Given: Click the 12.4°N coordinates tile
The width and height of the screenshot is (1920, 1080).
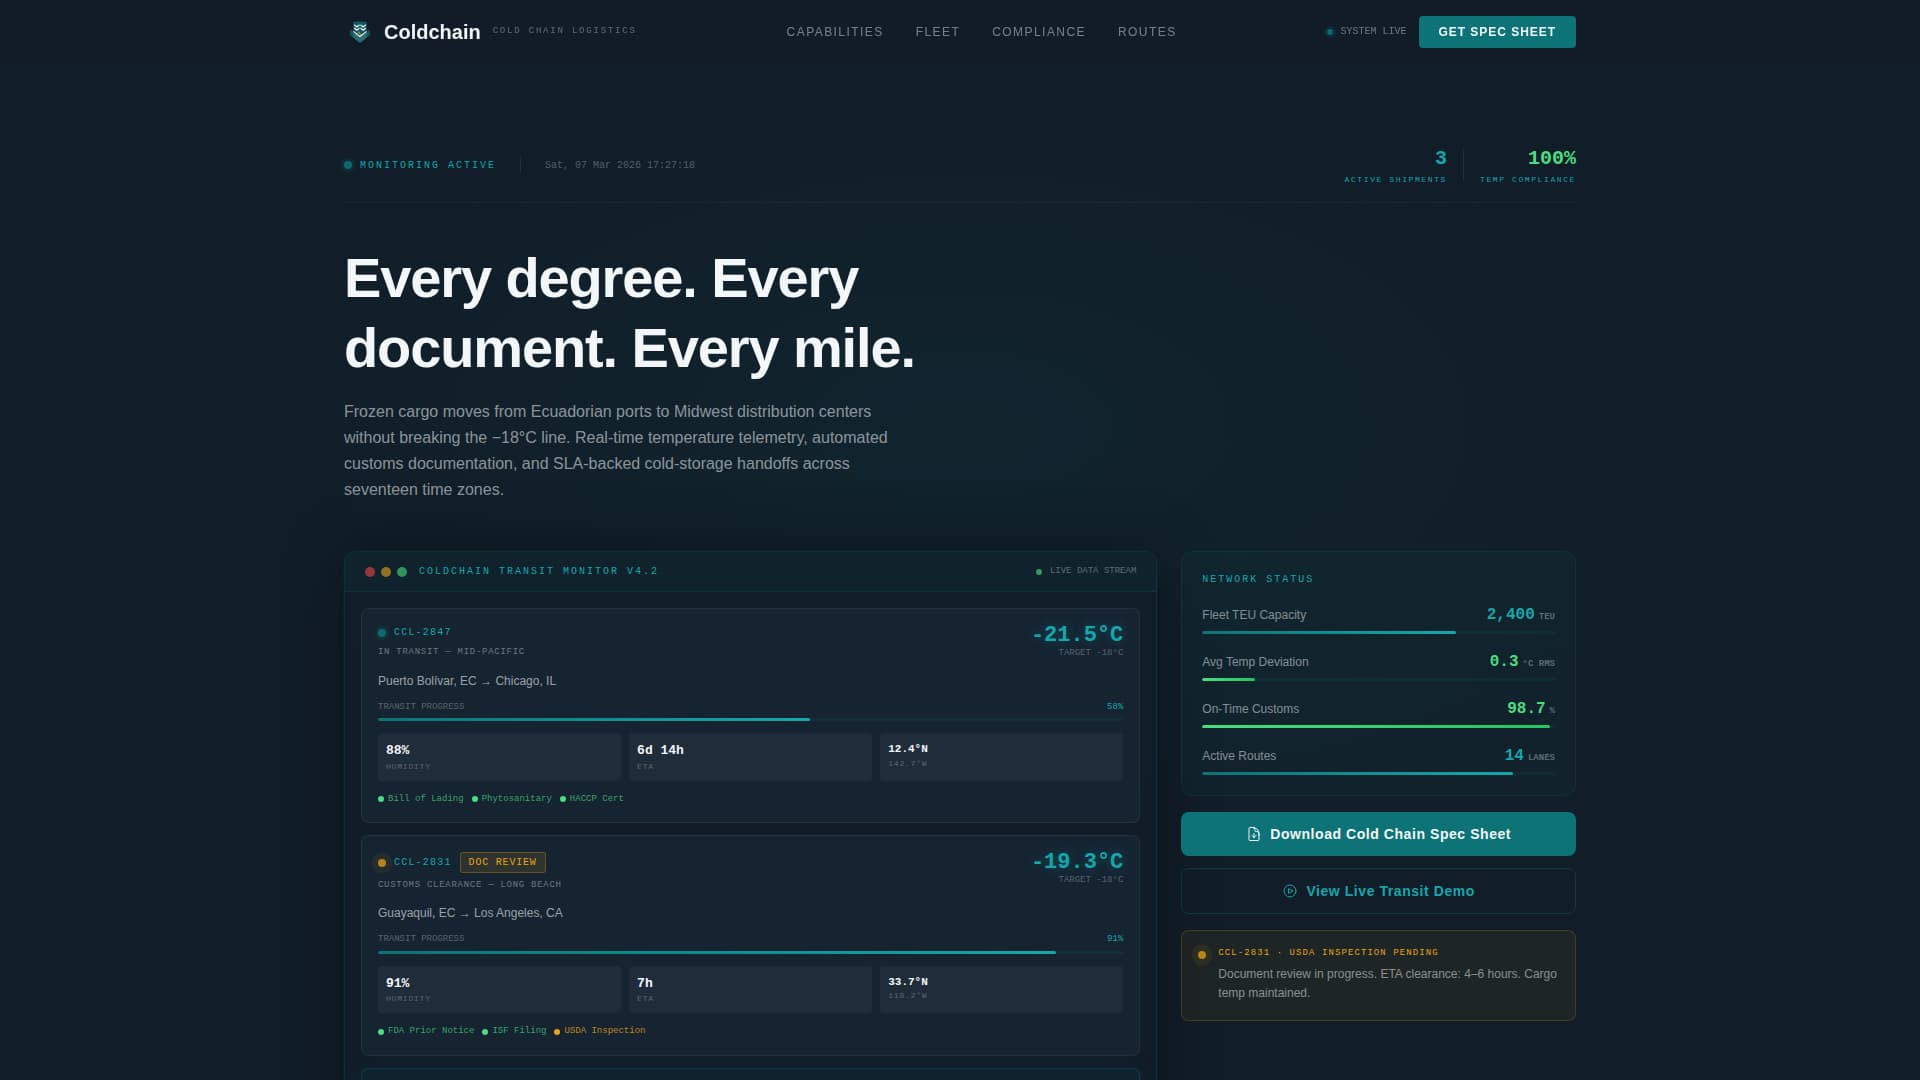Looking at the screenshot, I should (1001, 757).
